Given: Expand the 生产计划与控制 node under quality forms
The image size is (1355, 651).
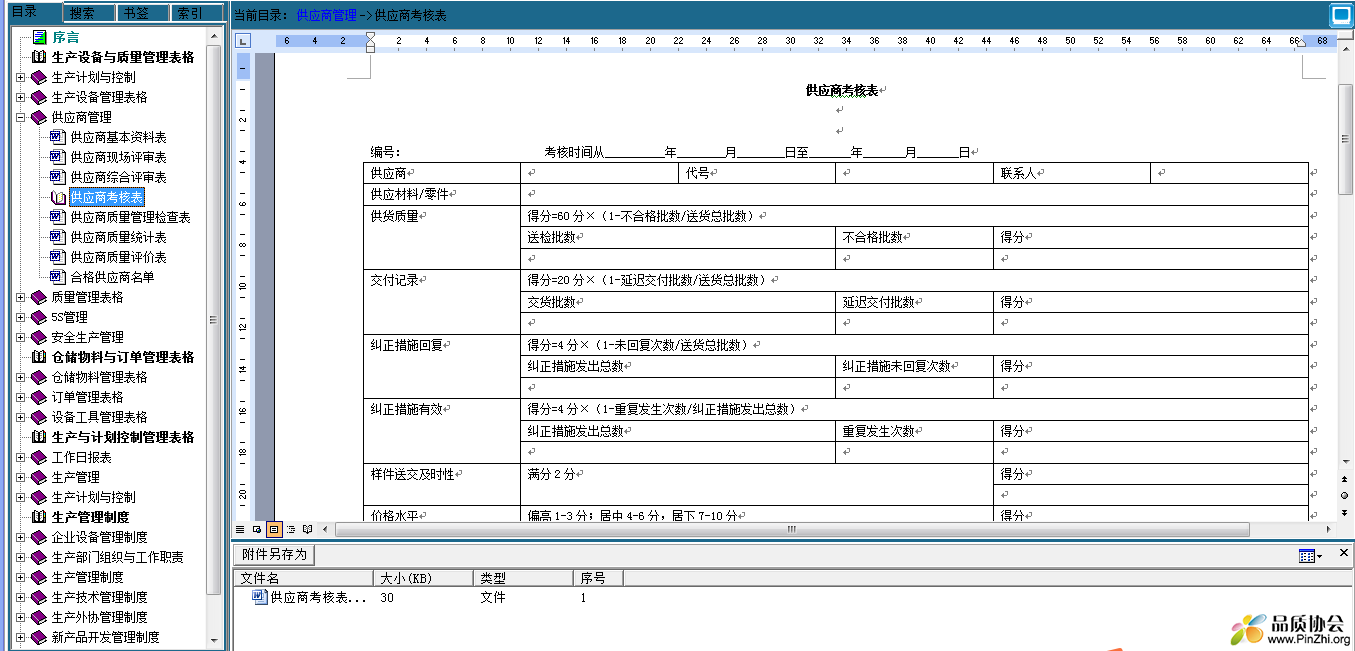Looking at the screenshot, I should pos(21,77).
